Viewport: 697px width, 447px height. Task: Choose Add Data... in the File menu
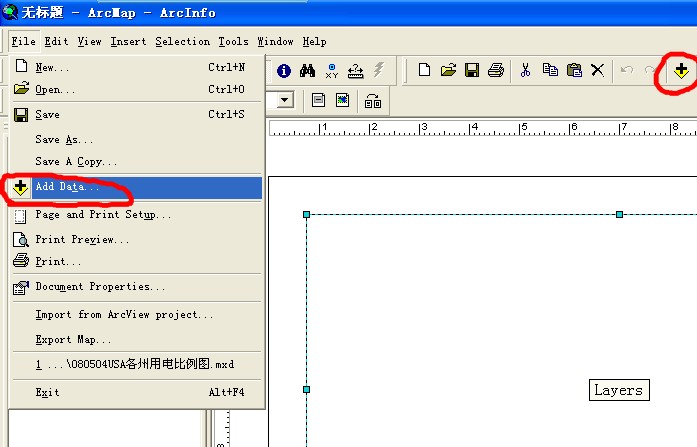[136, 188]
